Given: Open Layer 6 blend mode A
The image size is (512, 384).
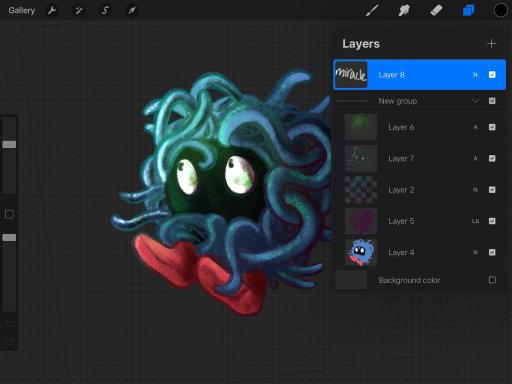Looking at the screenshot, I should [x=476, y=127].
